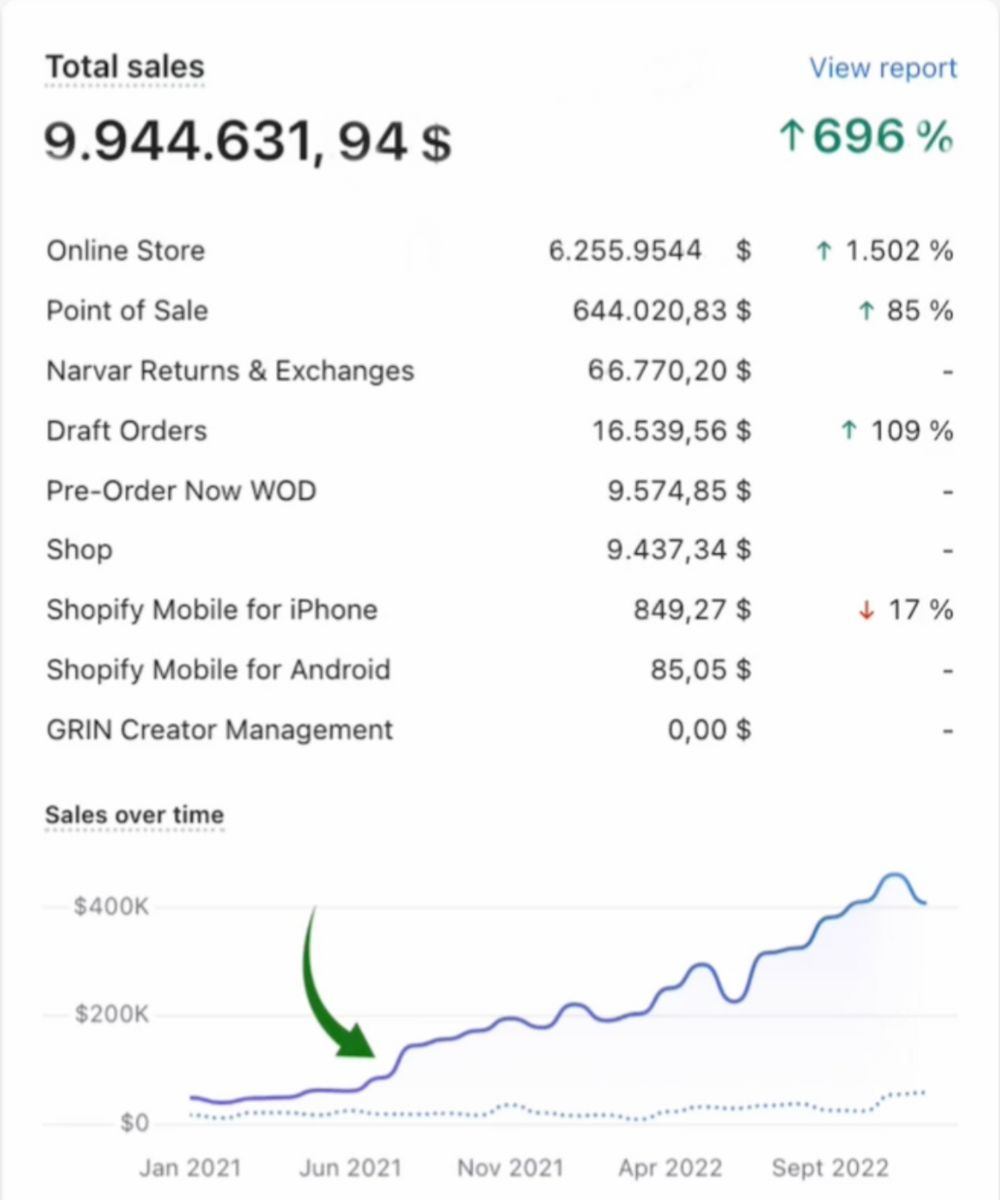Click the 9.944.631,94 $ total amount

point(247,141)
